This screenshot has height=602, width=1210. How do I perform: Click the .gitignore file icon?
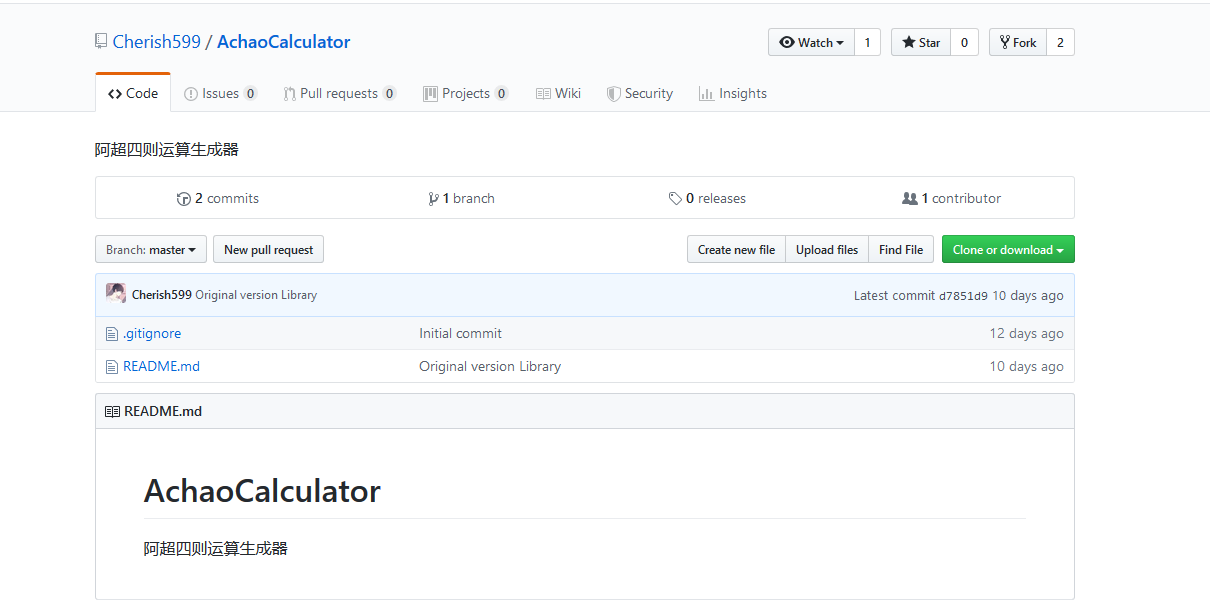coord(112,334)
